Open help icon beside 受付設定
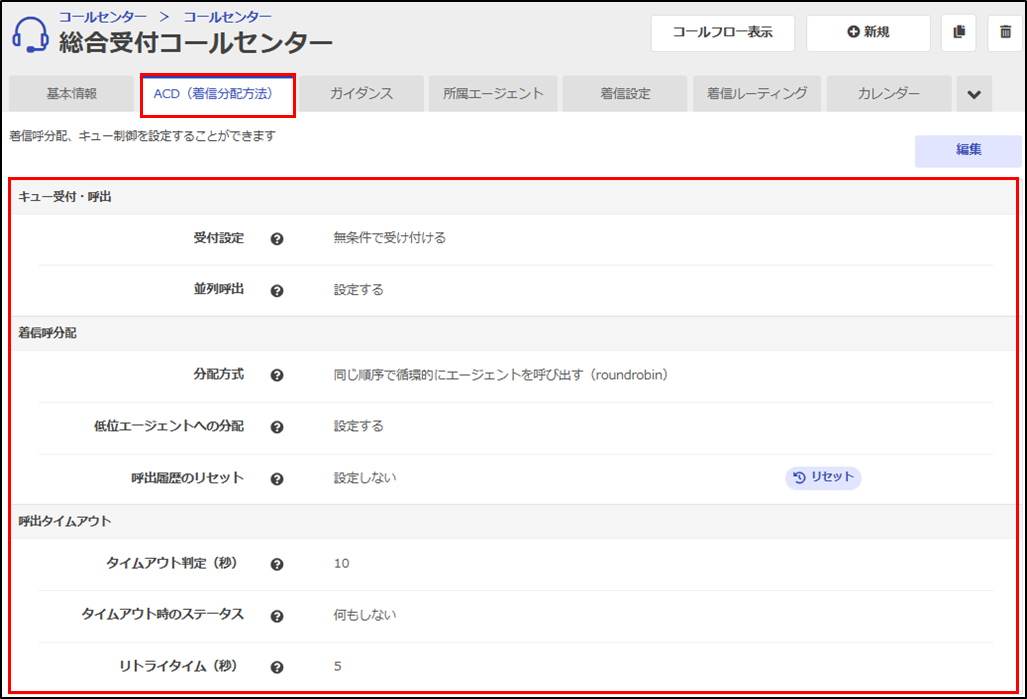This screenshot has width=1027, height=699. (x=277, y=239)
